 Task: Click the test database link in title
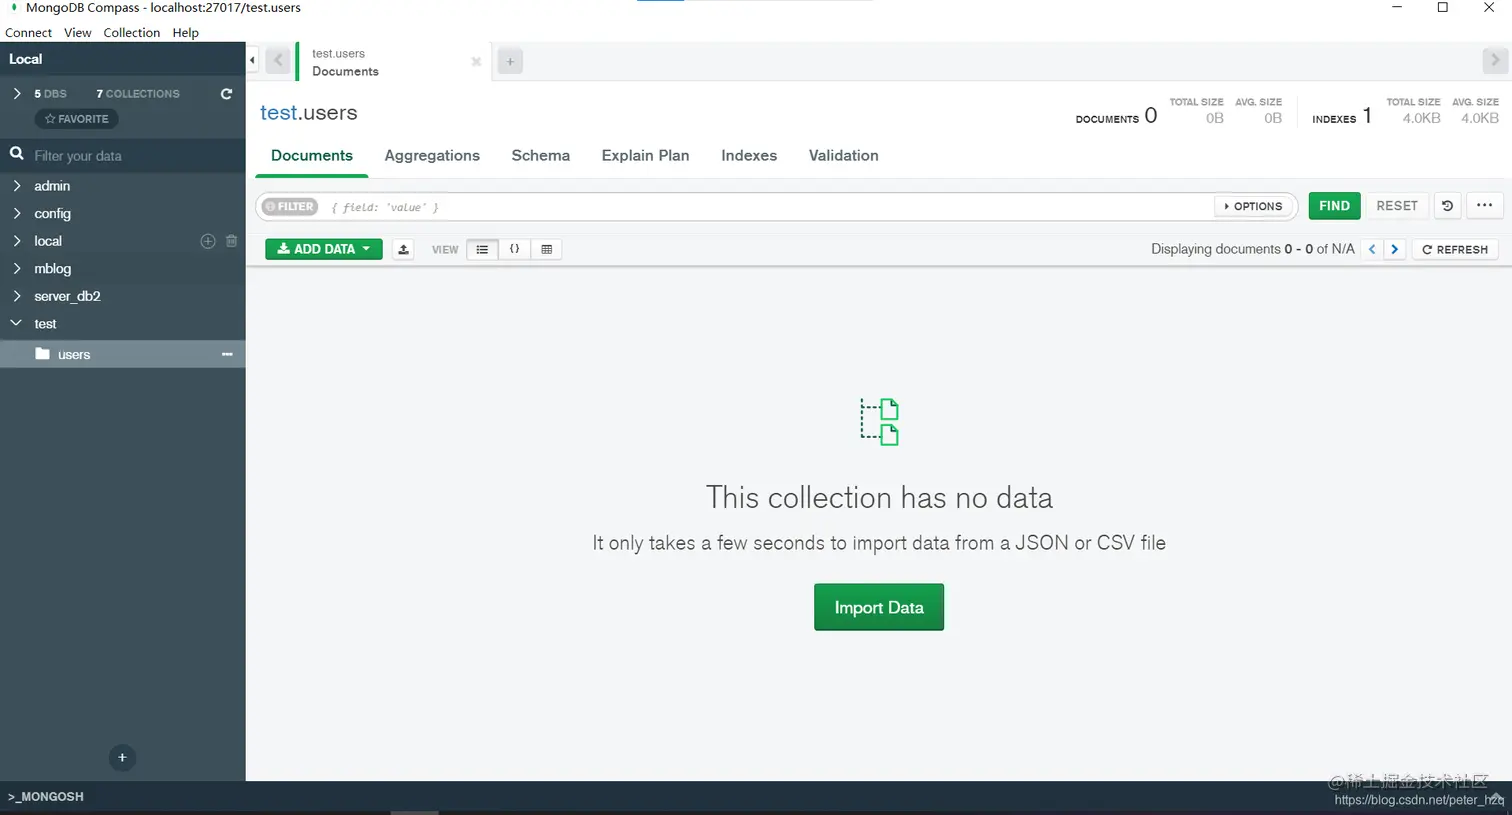tap(278, 113)
